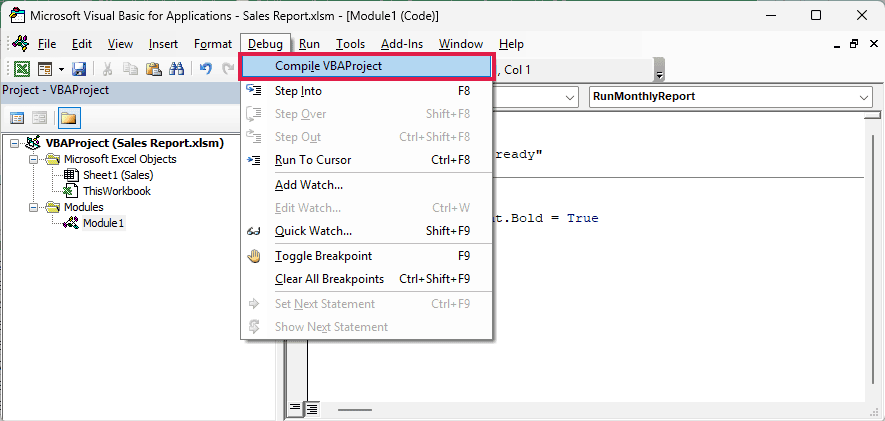The height and width of the screenshot is (421, 885).
Task: Click the Toggle Breakpoint hand icon
Action: coord(254,256)
